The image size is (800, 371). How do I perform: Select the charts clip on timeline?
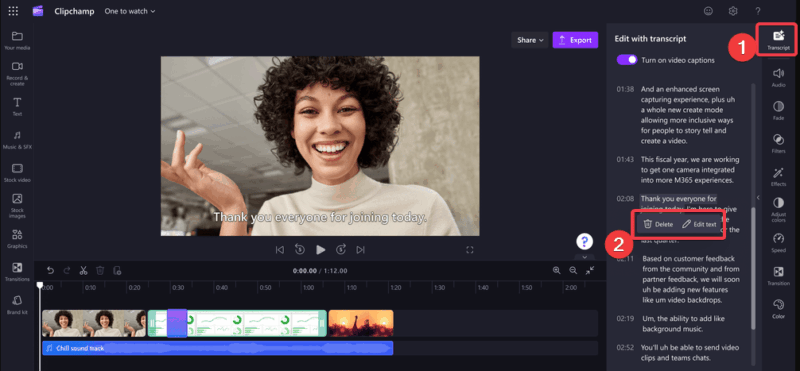(237, 324)
